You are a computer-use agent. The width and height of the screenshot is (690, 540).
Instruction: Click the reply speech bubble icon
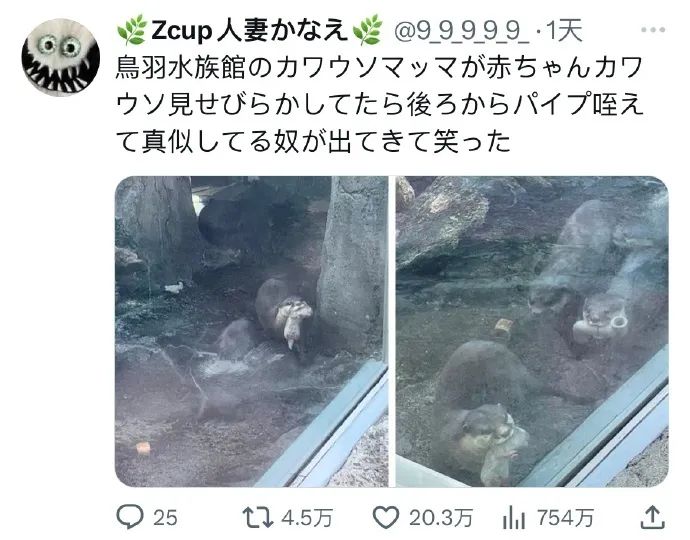pyautogui.click(x=130, y=517)
